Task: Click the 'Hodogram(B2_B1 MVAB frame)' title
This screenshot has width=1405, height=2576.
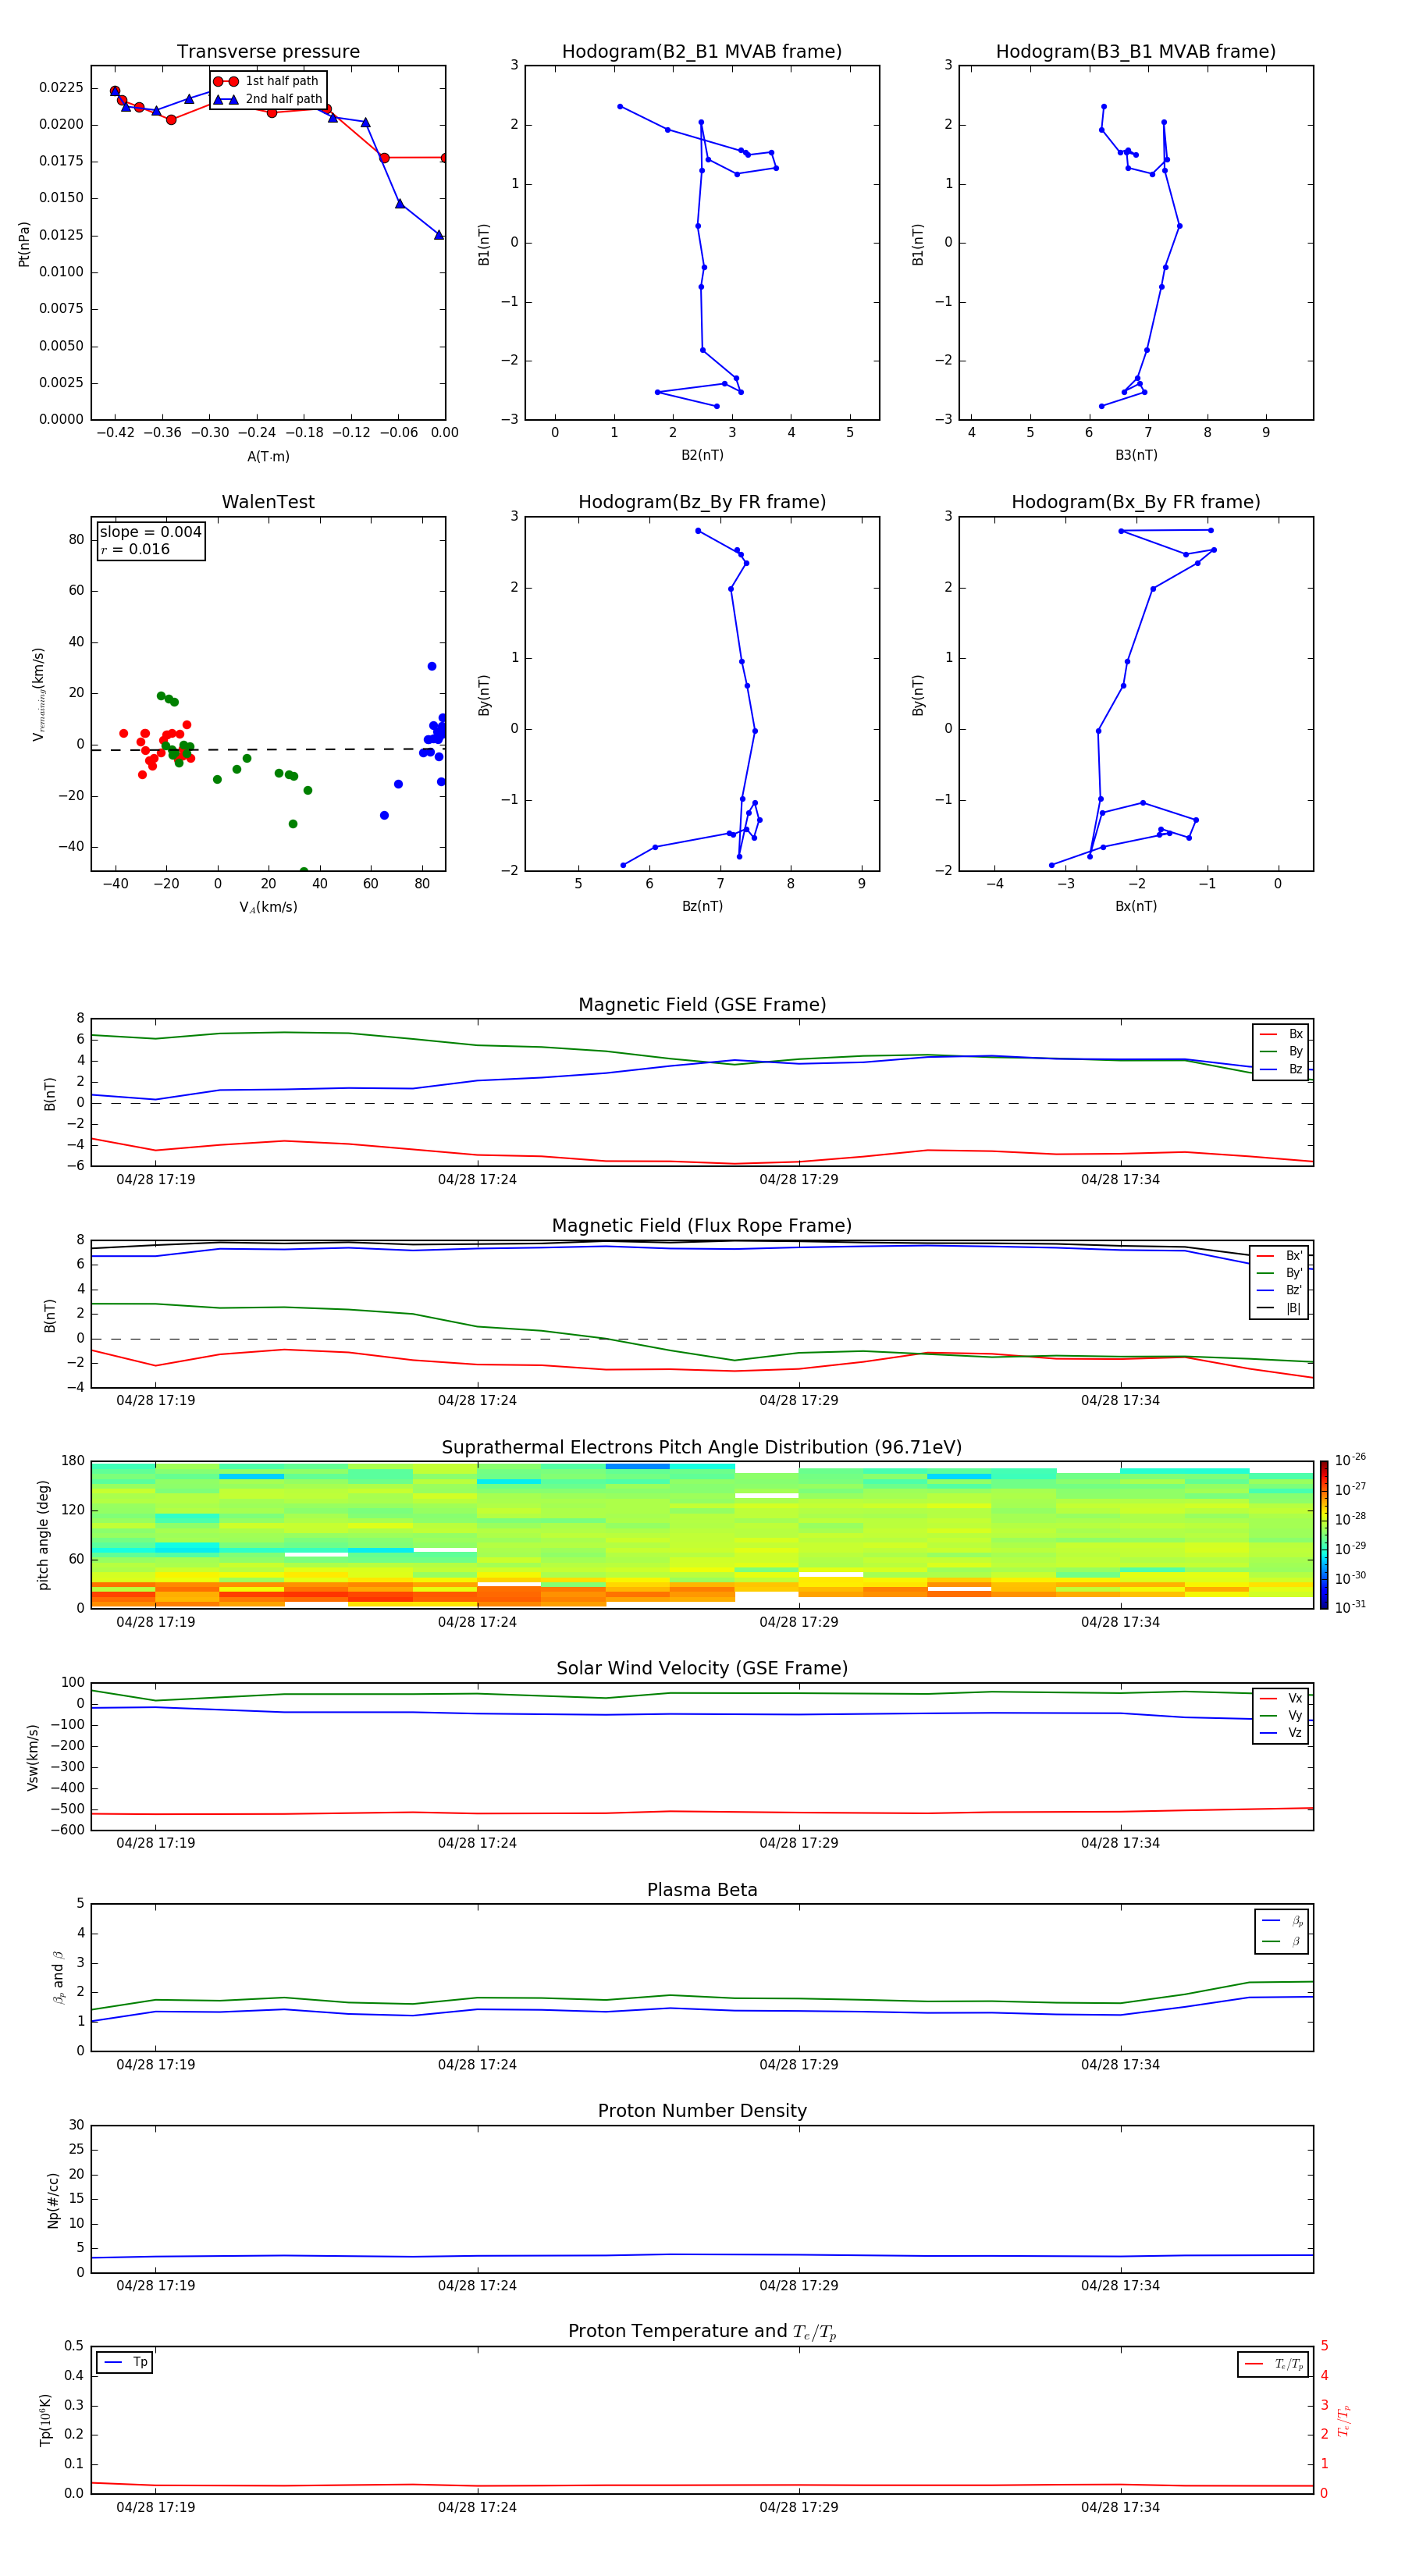Action: [x=702, y=52]
